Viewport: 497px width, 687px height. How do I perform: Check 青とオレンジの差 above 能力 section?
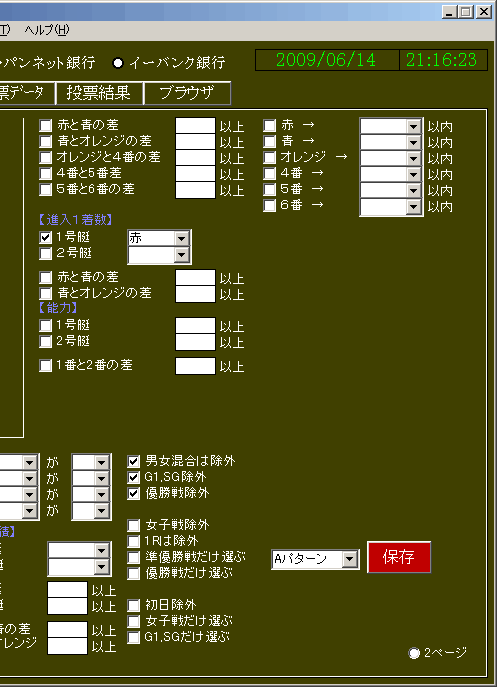(46, 294)
